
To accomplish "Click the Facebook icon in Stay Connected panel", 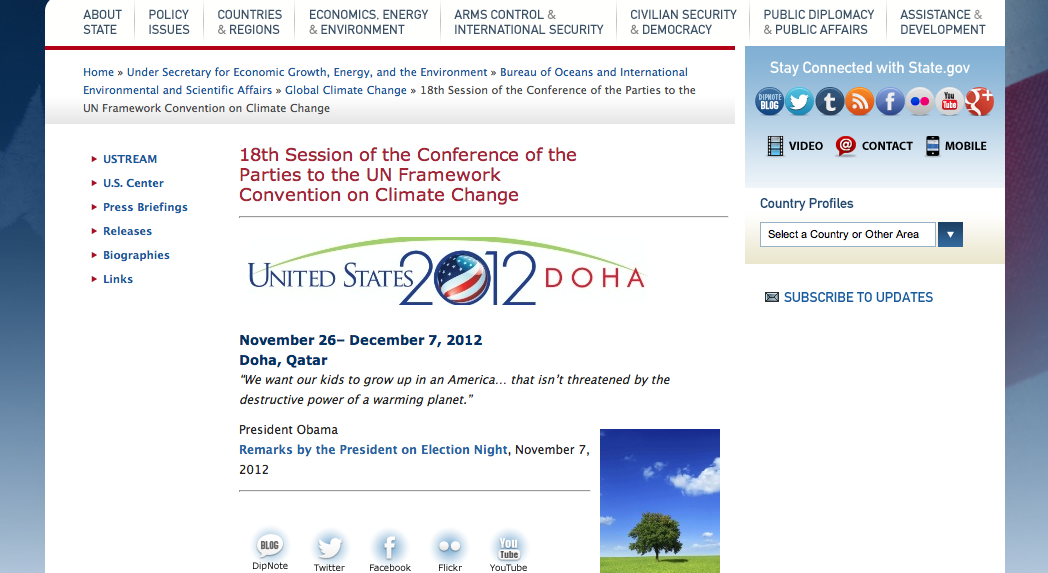I will [889, 101].
